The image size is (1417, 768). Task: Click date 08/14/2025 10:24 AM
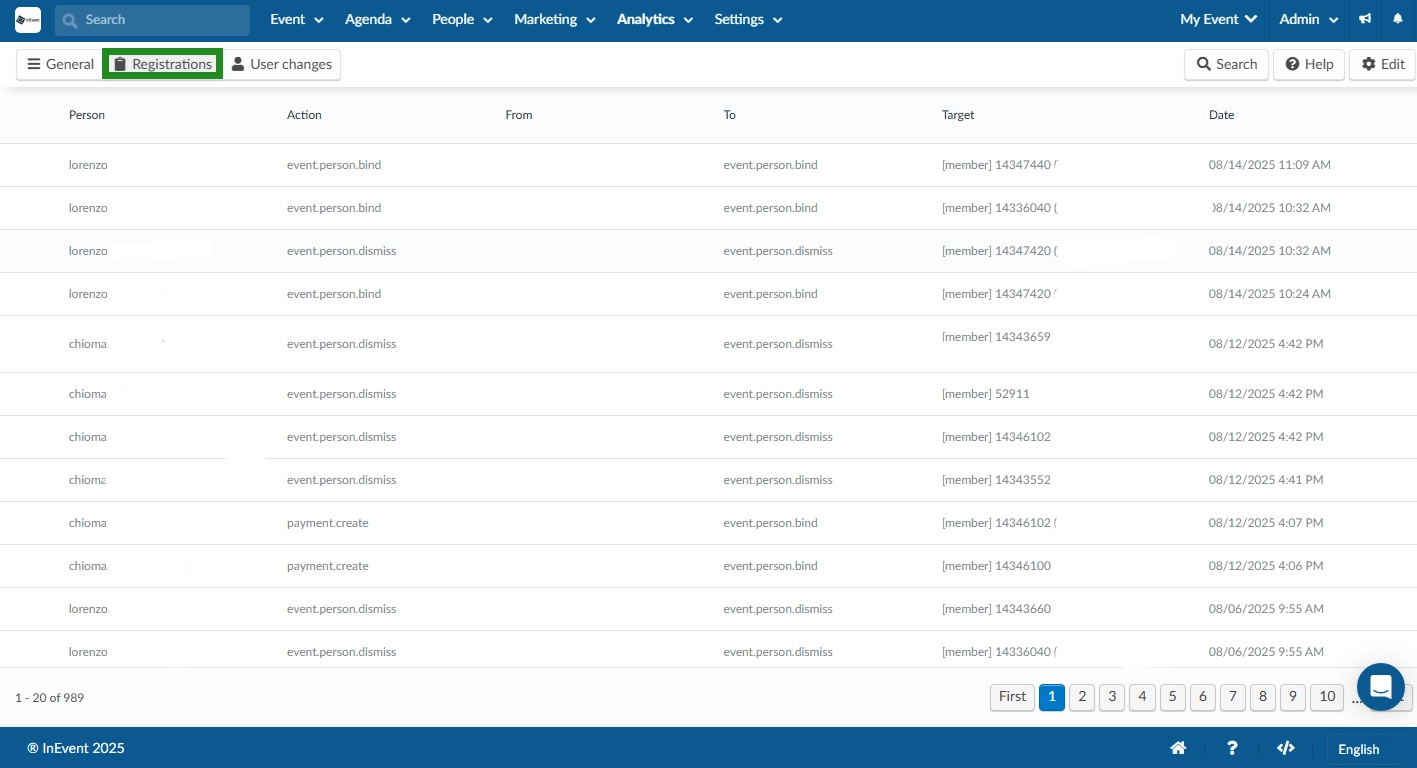click(x=1270, y=294)
